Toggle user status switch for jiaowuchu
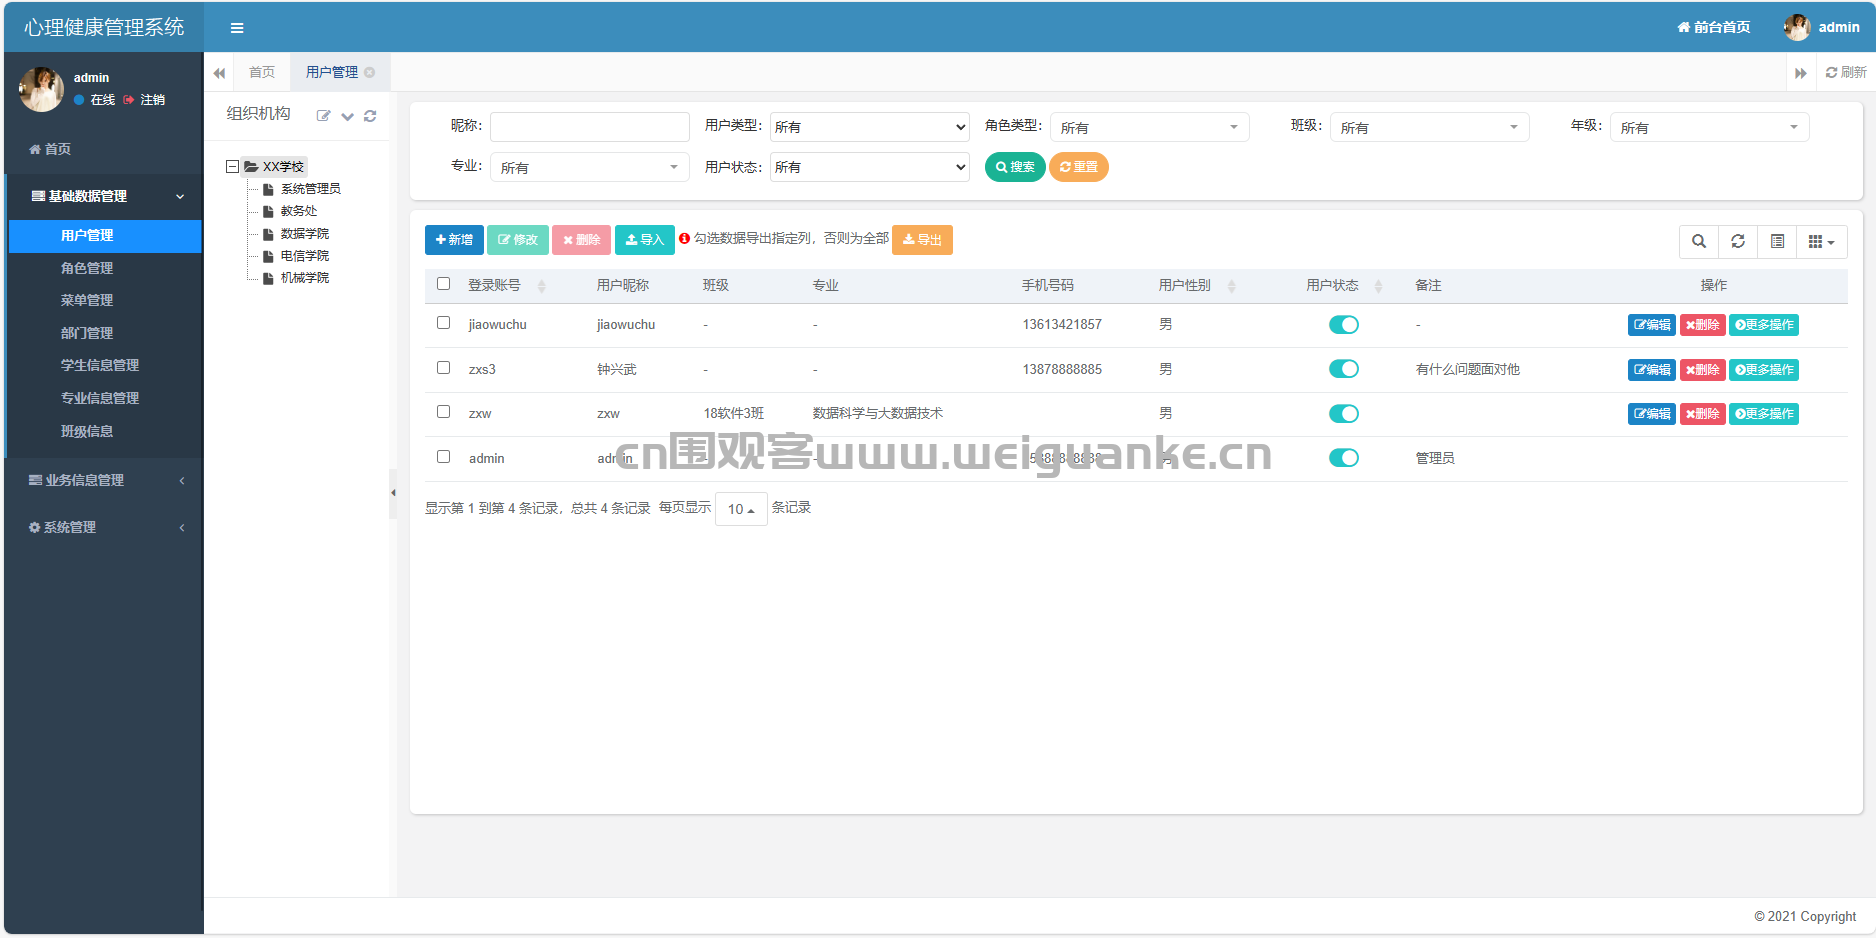 coord(1344,325)
